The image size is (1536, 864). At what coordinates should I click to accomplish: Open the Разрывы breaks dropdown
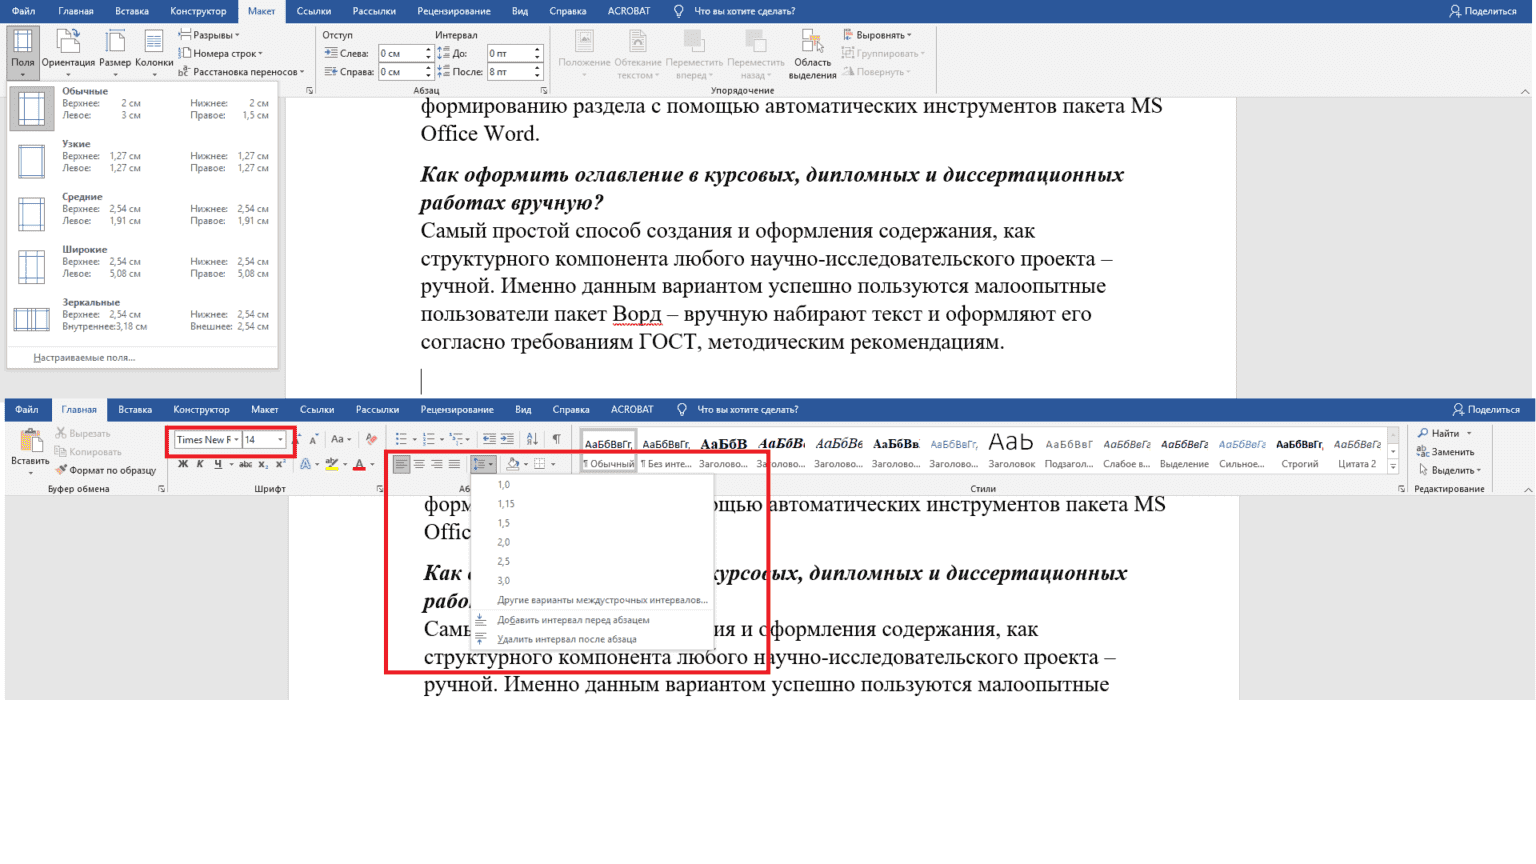pyautogui.click(x=209, y=35)
